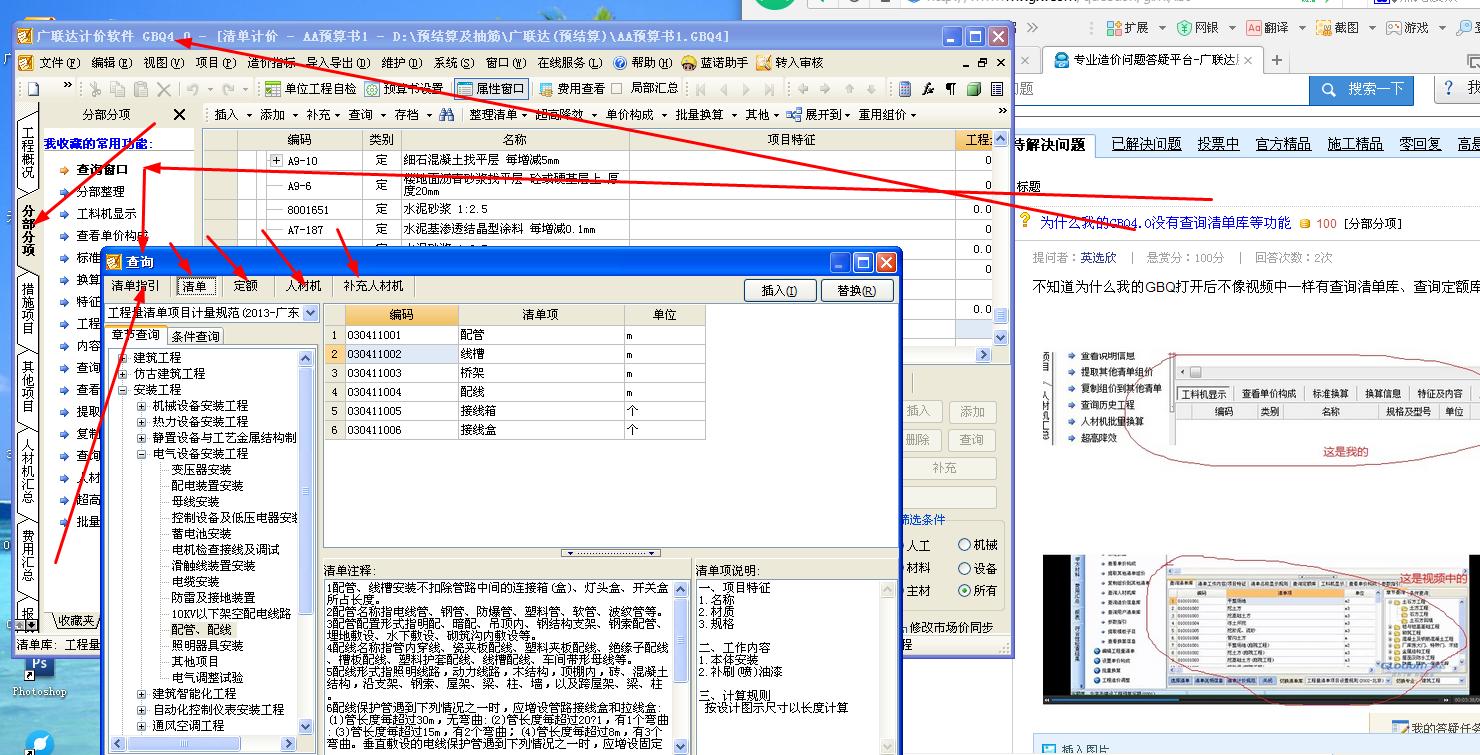This screenshot has height=755, width=1480.
Task: Open the 工程量清单项目计量规范 combo box
Action: pyautogui.click(x=213, y=313)
